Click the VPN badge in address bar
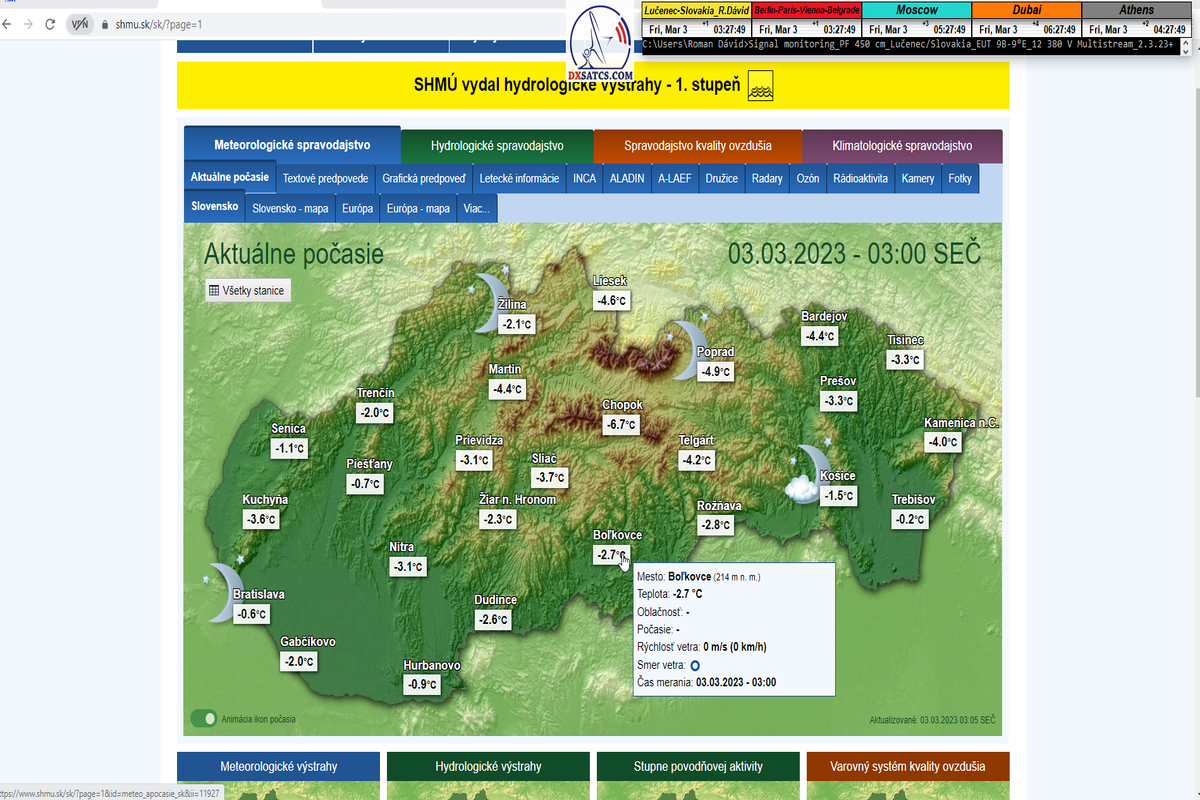Image resolution: width=1200 pixels, height=800 pixels. (x=81, y=23)
